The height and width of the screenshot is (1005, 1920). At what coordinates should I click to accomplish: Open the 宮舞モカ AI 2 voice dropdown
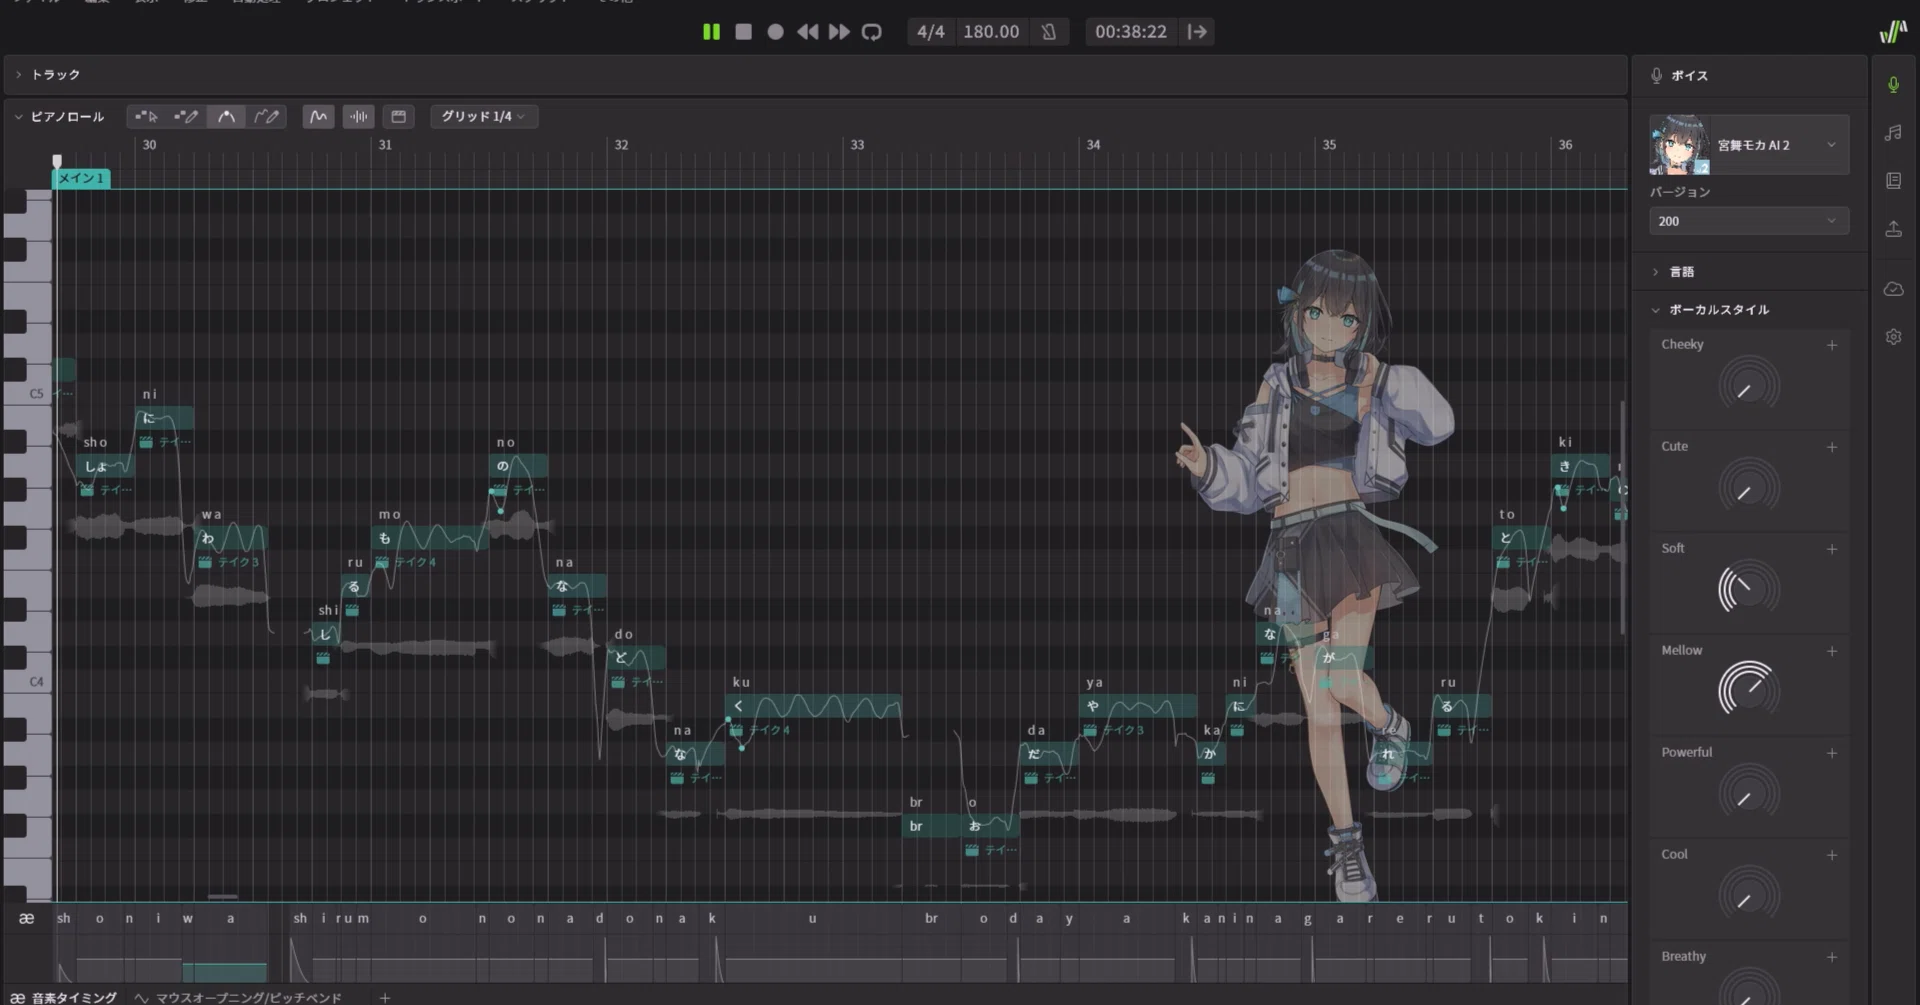[1781, 145]
